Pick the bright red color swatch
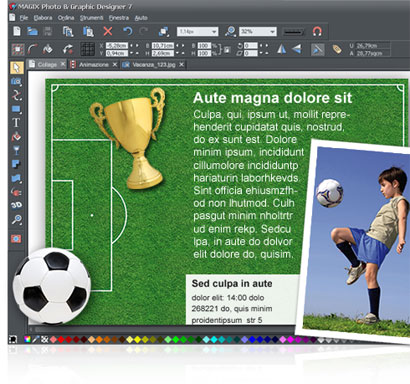Viewport: 410px width, 384px height. pos(61,339)
